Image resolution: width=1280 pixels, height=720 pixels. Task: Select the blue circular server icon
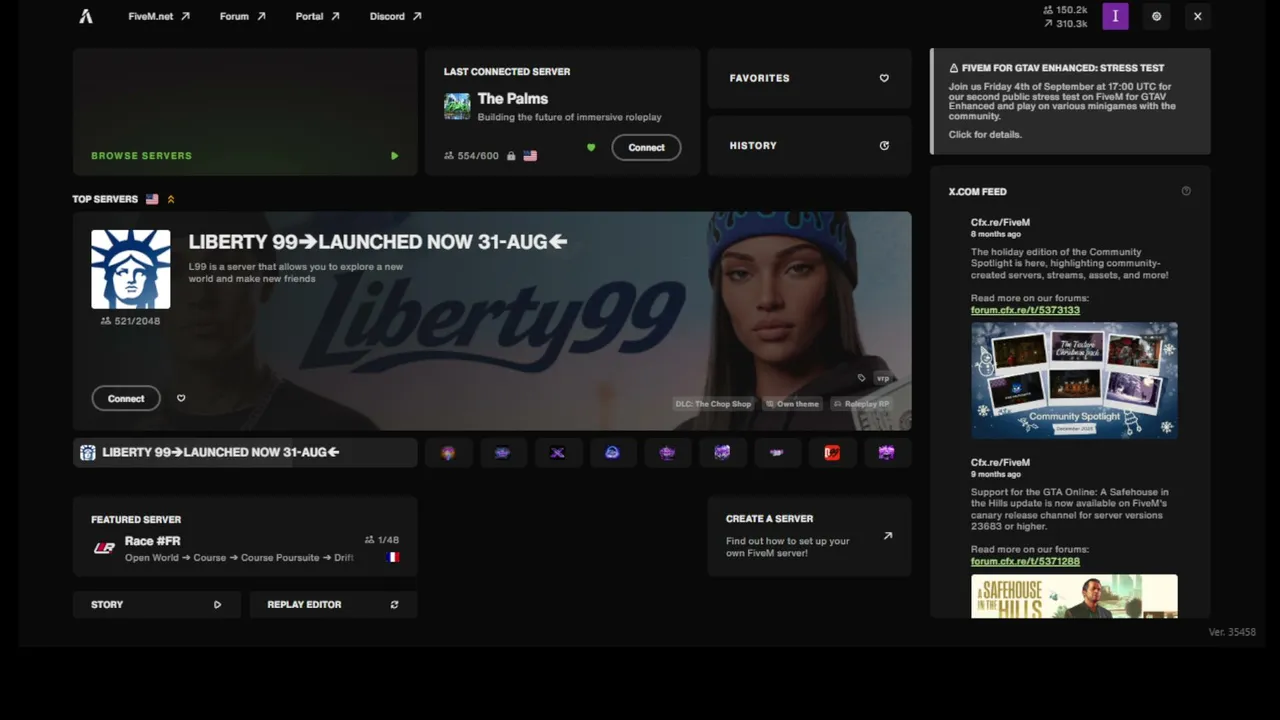coord(612,452)
